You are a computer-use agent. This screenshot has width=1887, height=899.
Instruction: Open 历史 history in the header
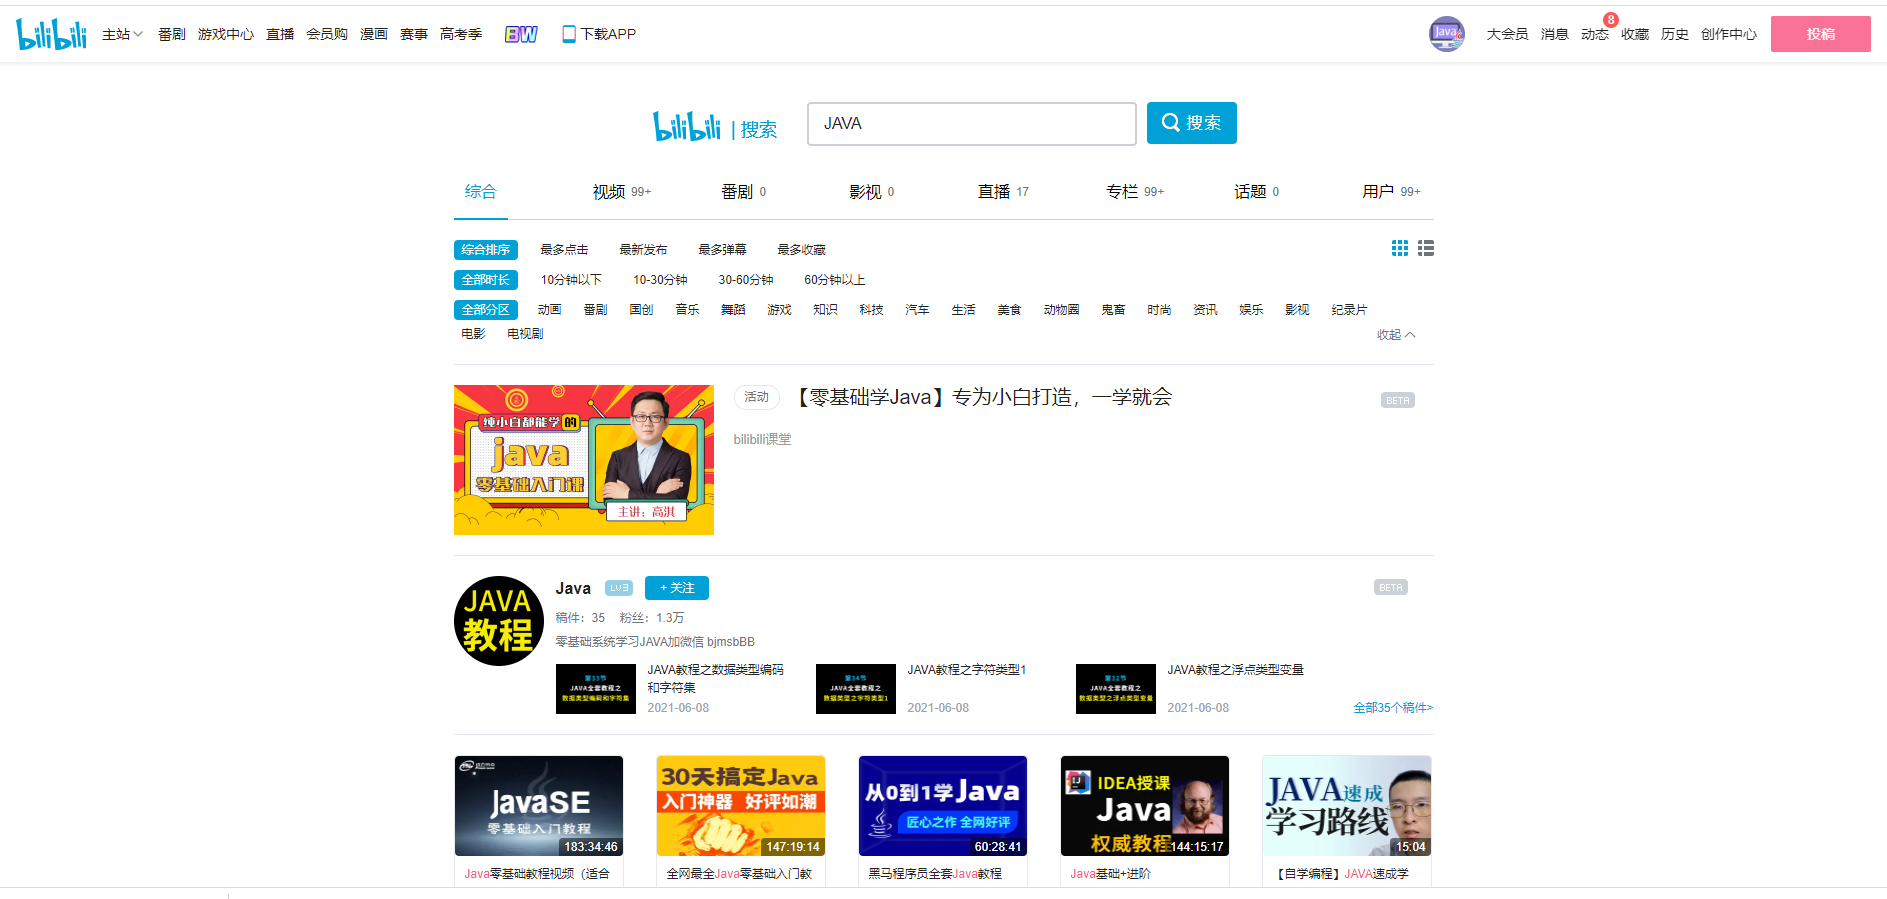[1675, 34]
